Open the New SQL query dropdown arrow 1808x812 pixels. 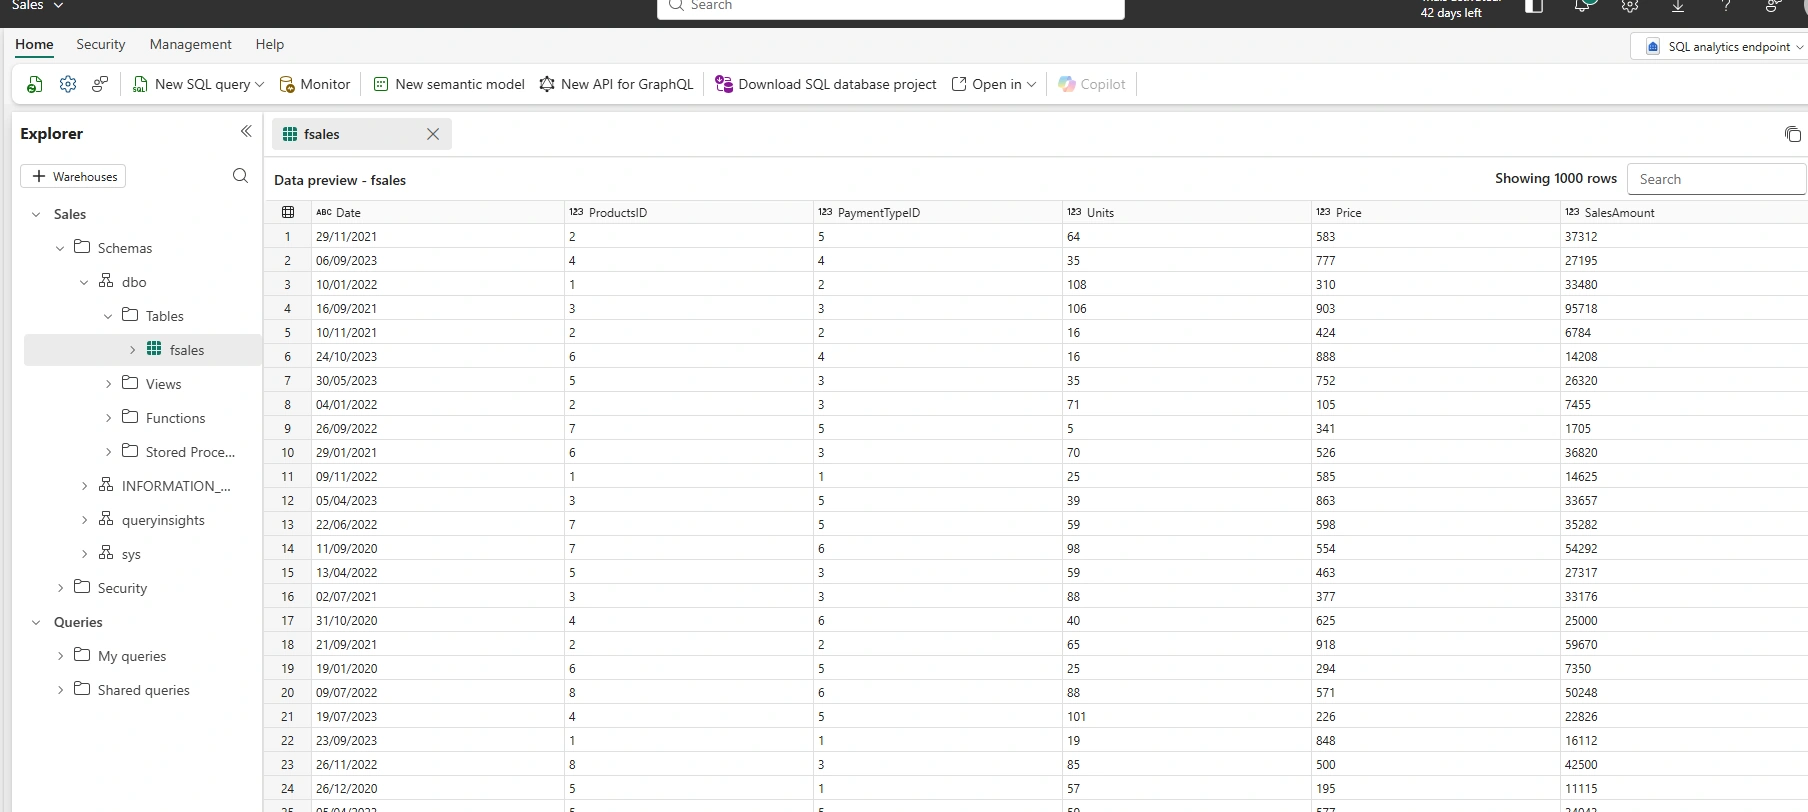point(260,85)
